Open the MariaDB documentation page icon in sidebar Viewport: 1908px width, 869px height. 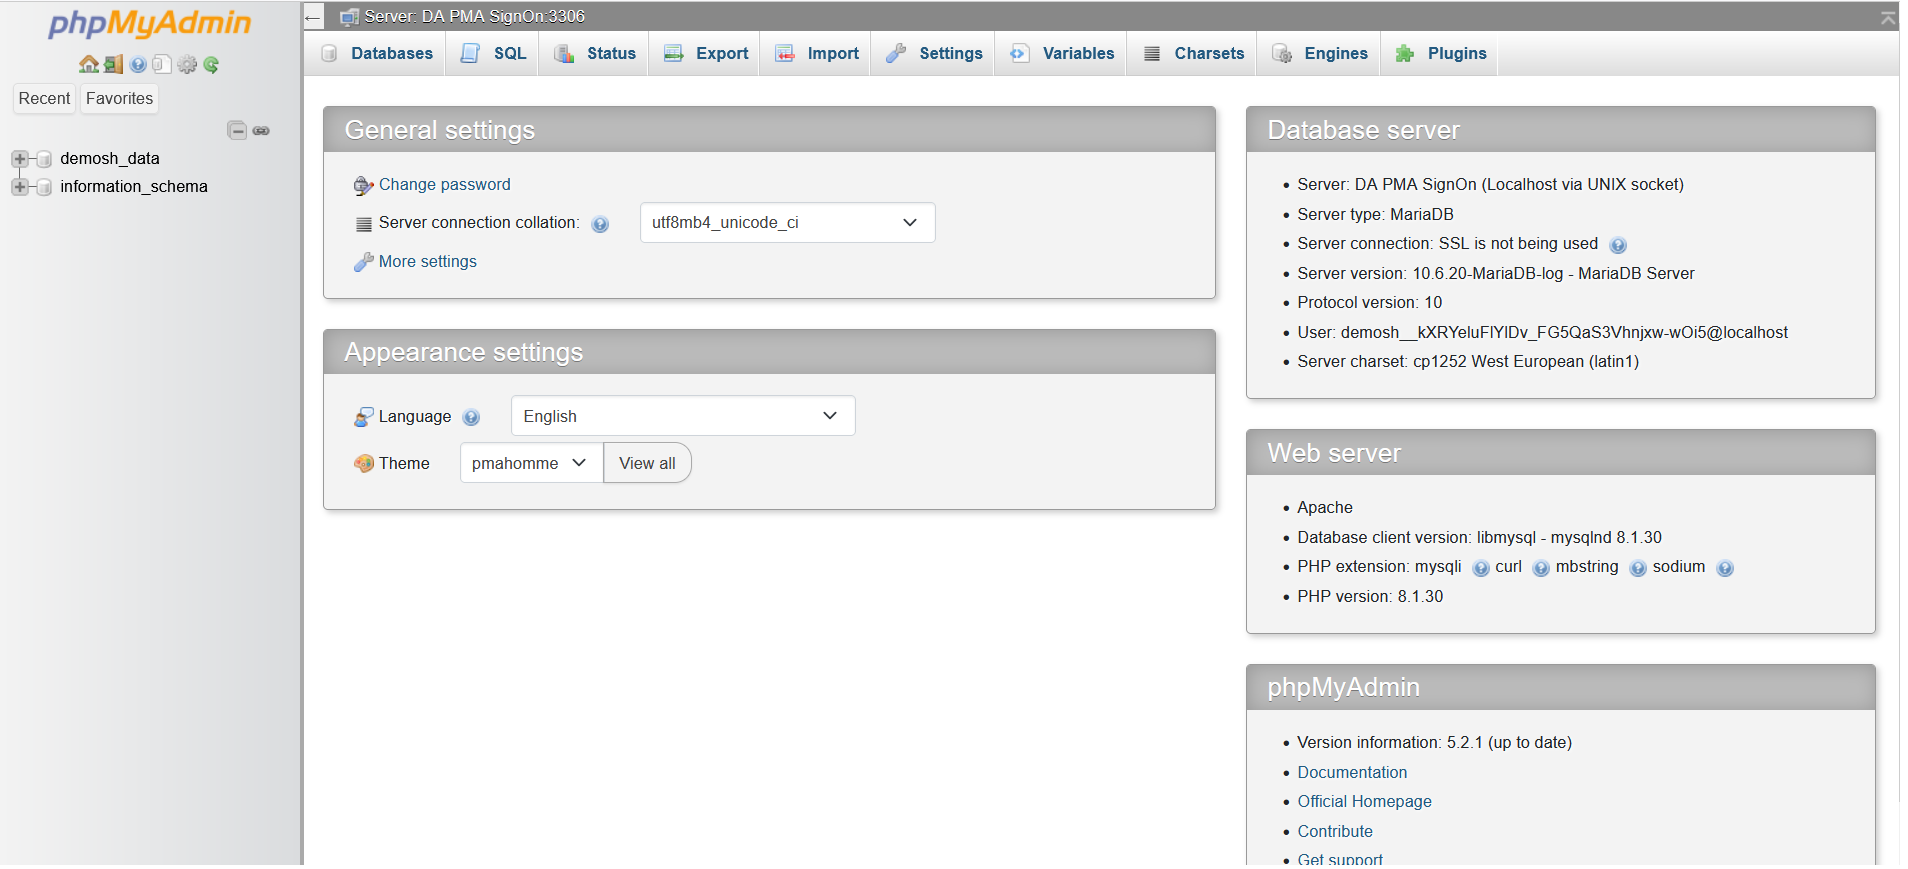[162, 64]
